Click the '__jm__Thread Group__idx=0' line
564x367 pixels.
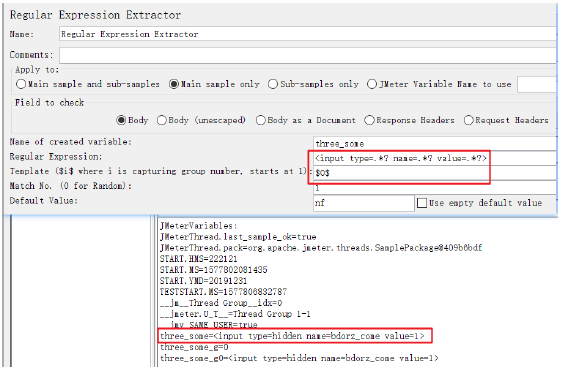[221, 303]
